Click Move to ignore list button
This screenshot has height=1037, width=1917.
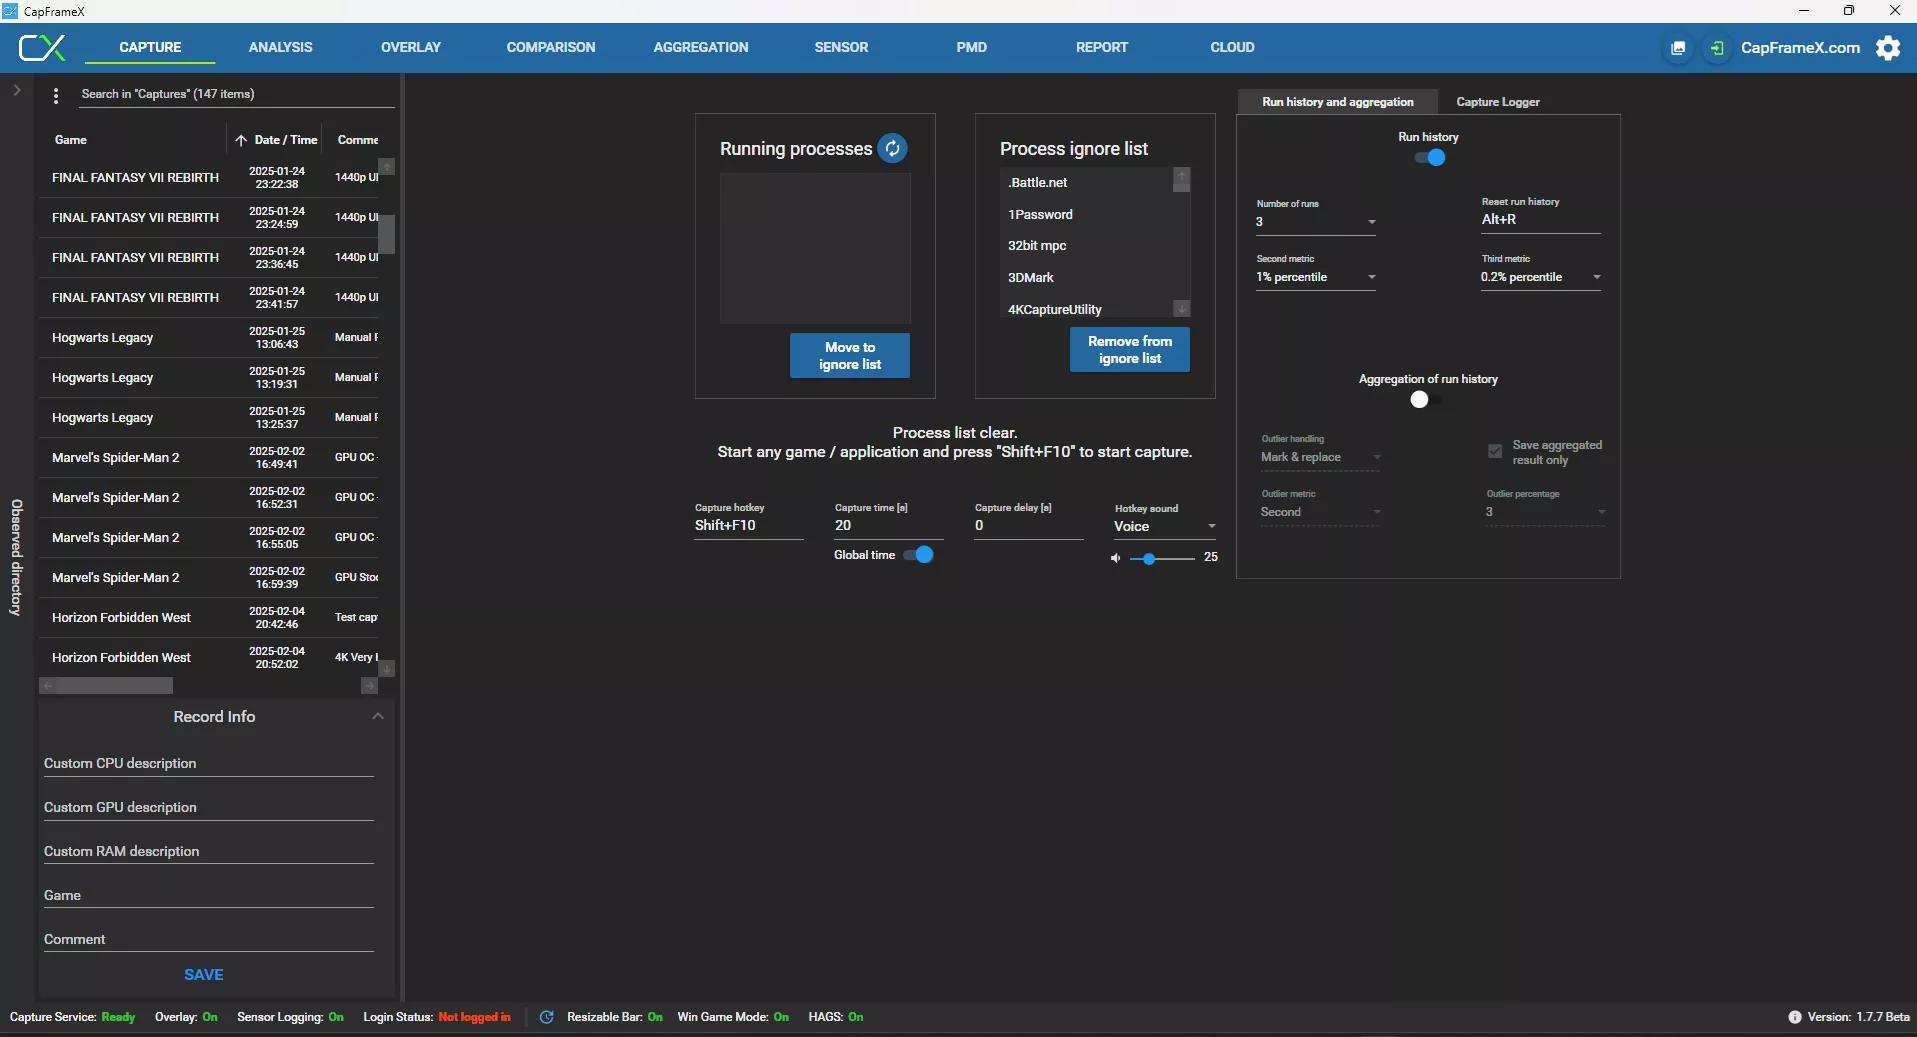point(849,356)
